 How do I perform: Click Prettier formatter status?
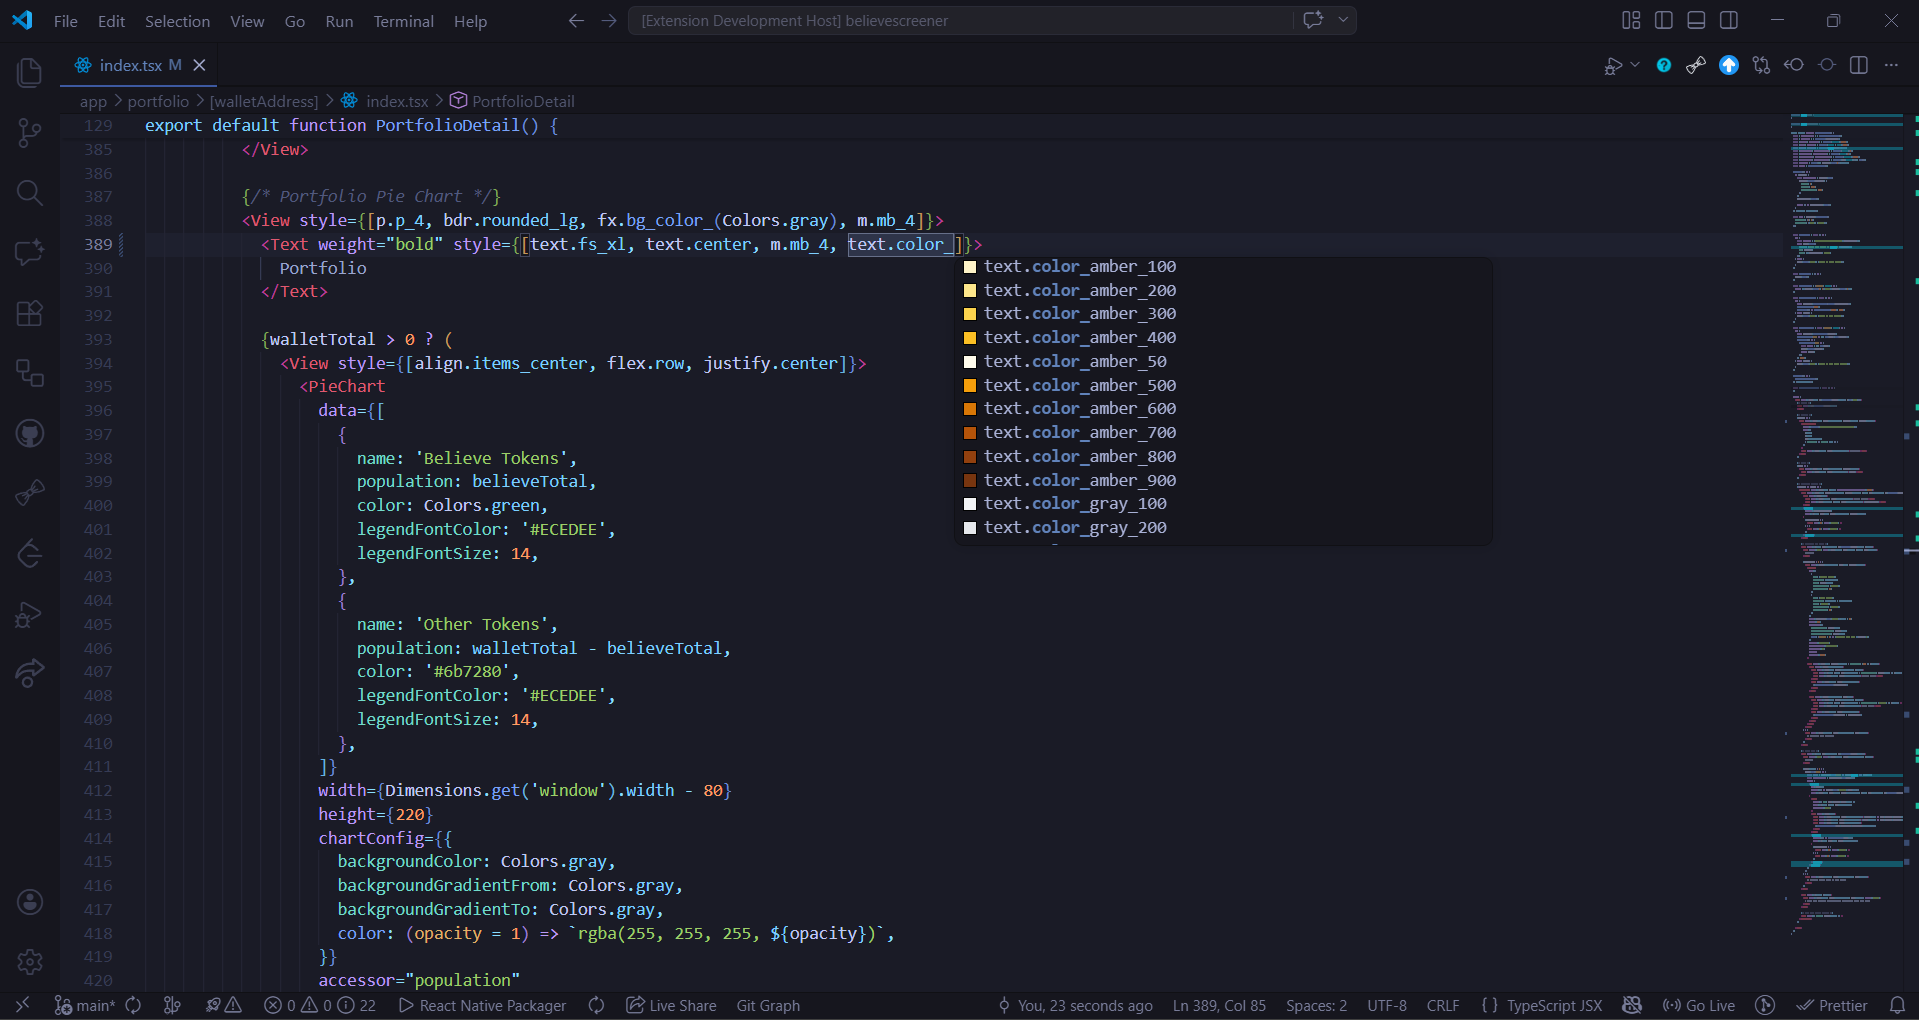pos(1832,1005)
